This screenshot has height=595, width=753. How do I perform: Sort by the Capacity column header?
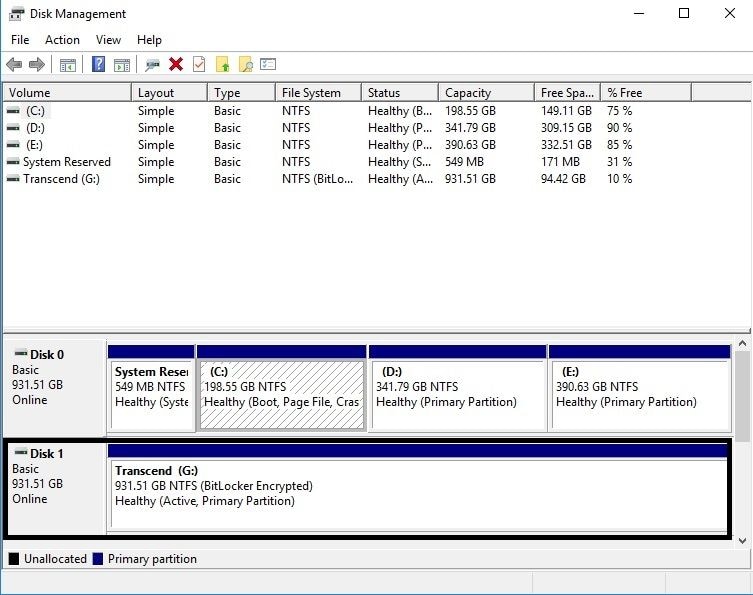click(486, 93)
